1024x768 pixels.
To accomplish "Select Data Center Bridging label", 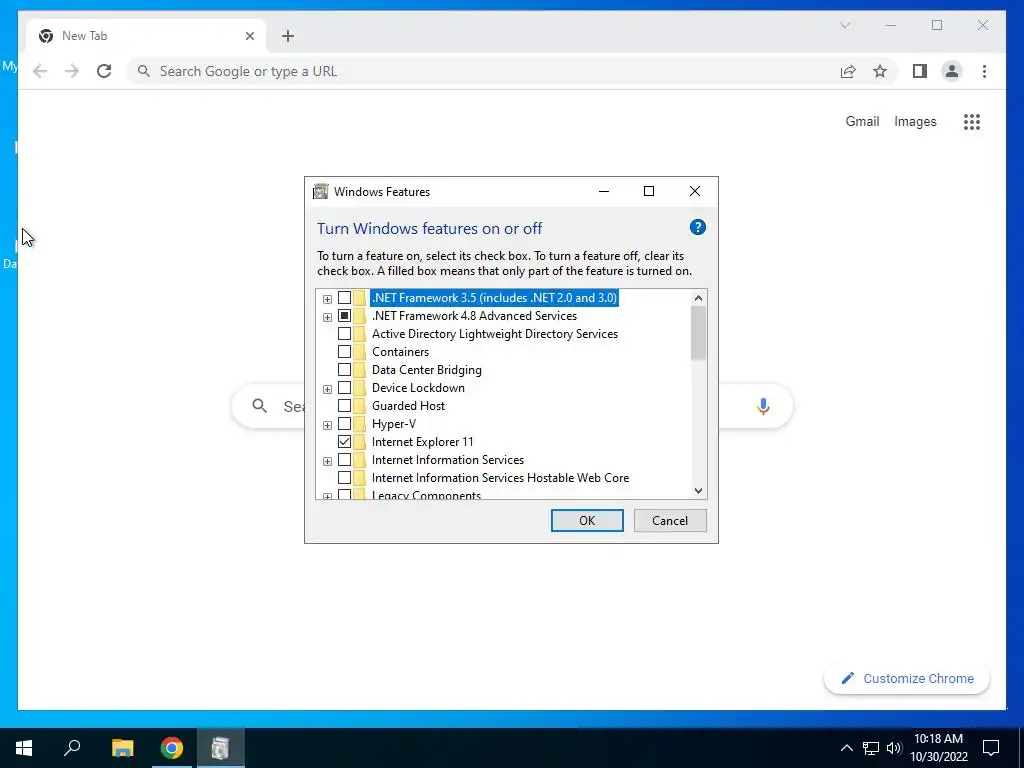I will [426, 370].
